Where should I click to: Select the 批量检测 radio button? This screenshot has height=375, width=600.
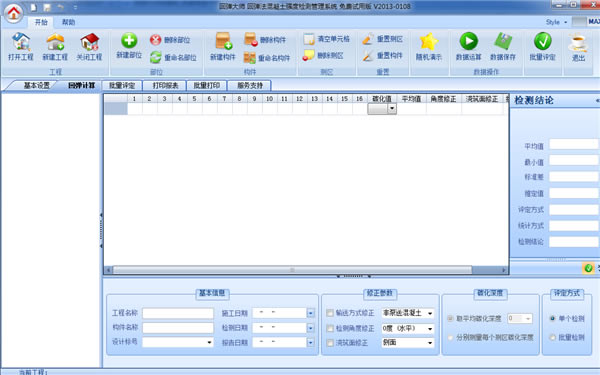click(553, 337)
